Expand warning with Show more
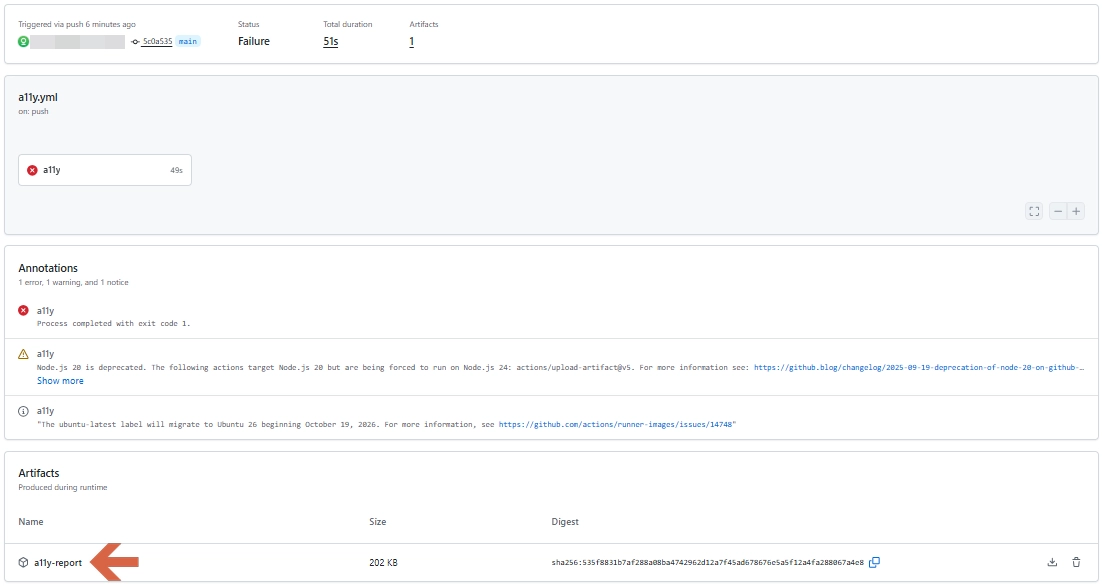Image resolution: width=1102 pixels, height=586 pixels. pos(60,381)
